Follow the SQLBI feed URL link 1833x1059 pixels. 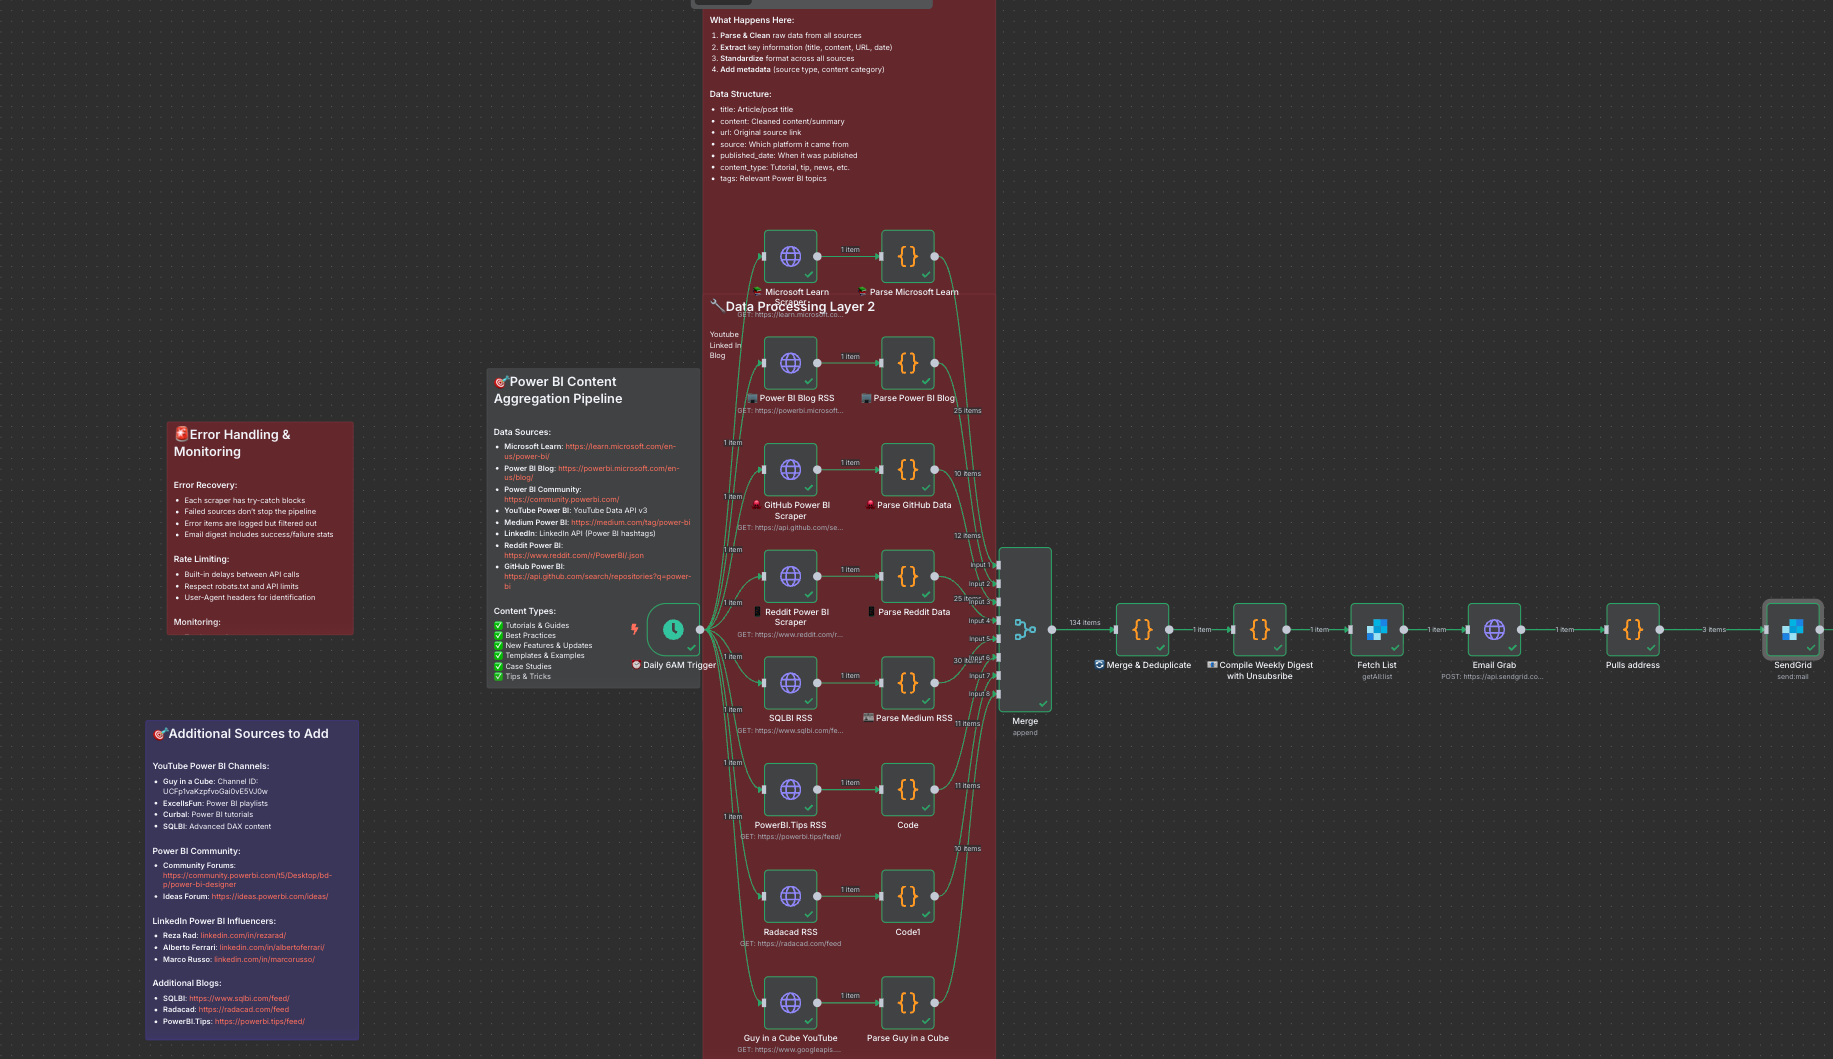[239, 997]
